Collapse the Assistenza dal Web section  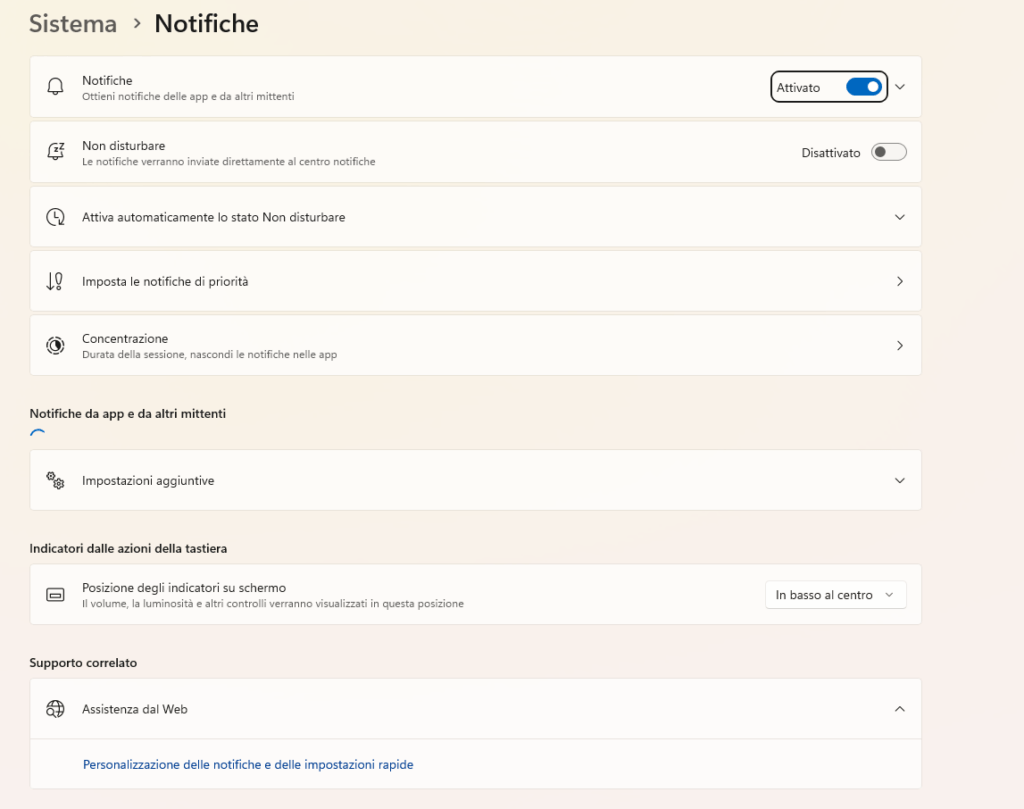pos(900,709)
